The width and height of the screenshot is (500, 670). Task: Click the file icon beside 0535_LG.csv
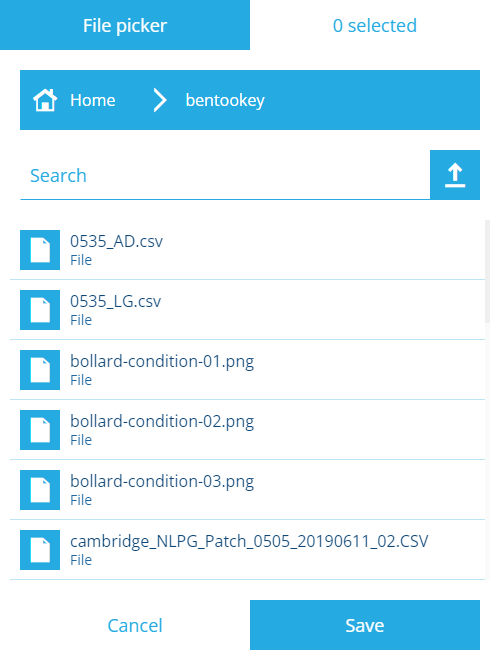pyautogui.click(x=40, y=310)
